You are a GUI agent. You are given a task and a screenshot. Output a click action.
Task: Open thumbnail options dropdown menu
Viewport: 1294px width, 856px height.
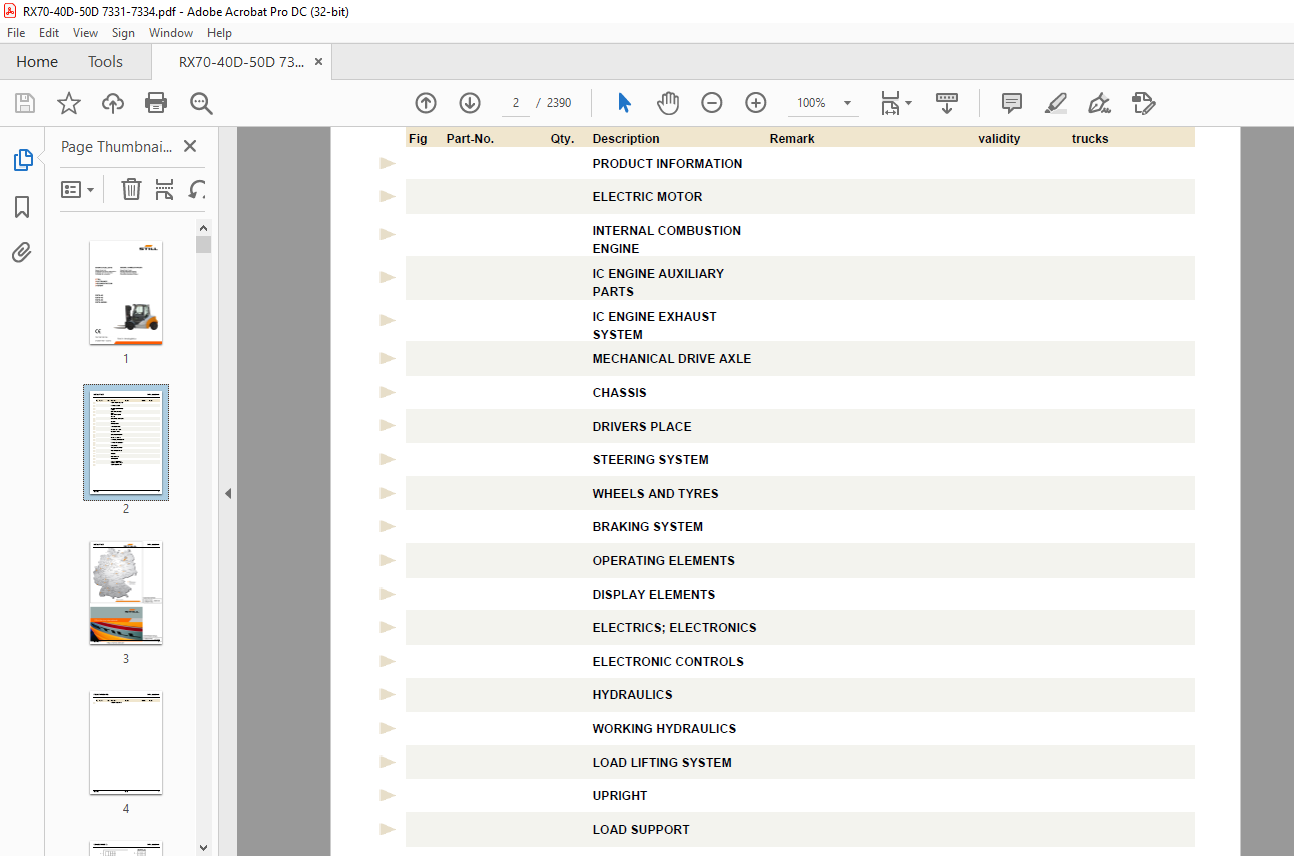tap(78, 189)
